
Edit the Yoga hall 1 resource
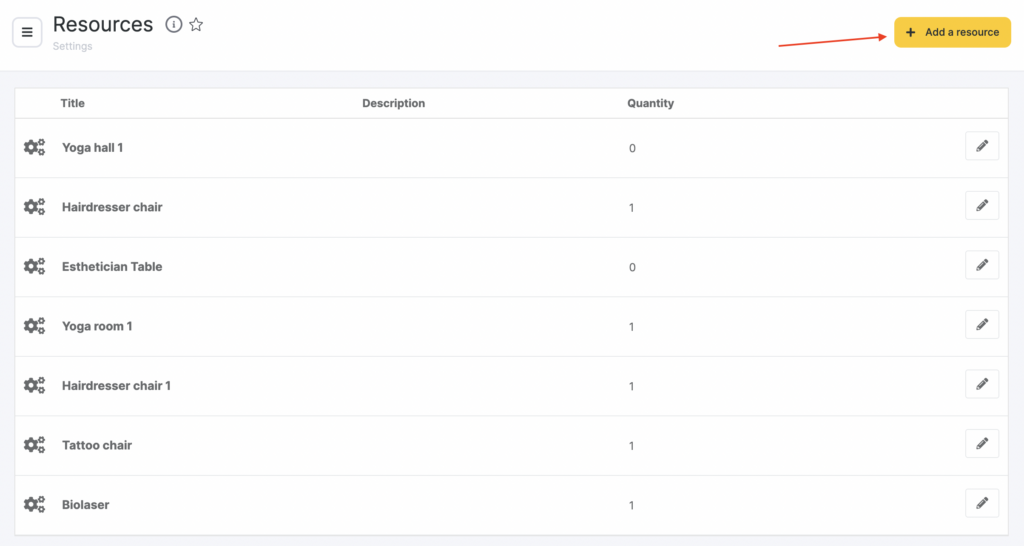pyautogui.click(x=981, y=147)
